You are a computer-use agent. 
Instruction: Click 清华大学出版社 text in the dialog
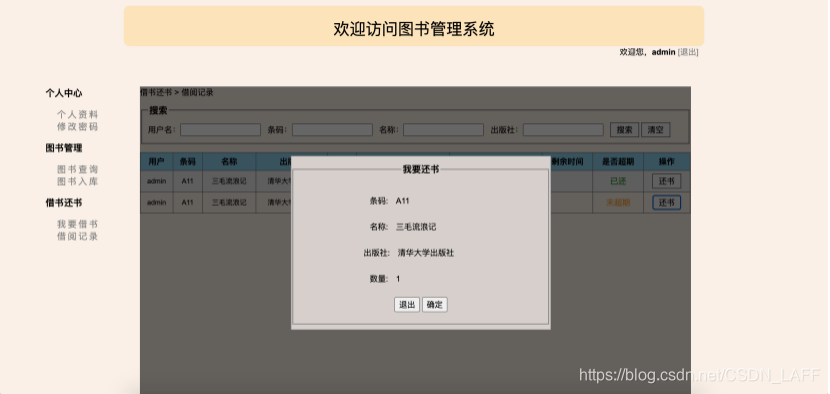pos(426,253)
